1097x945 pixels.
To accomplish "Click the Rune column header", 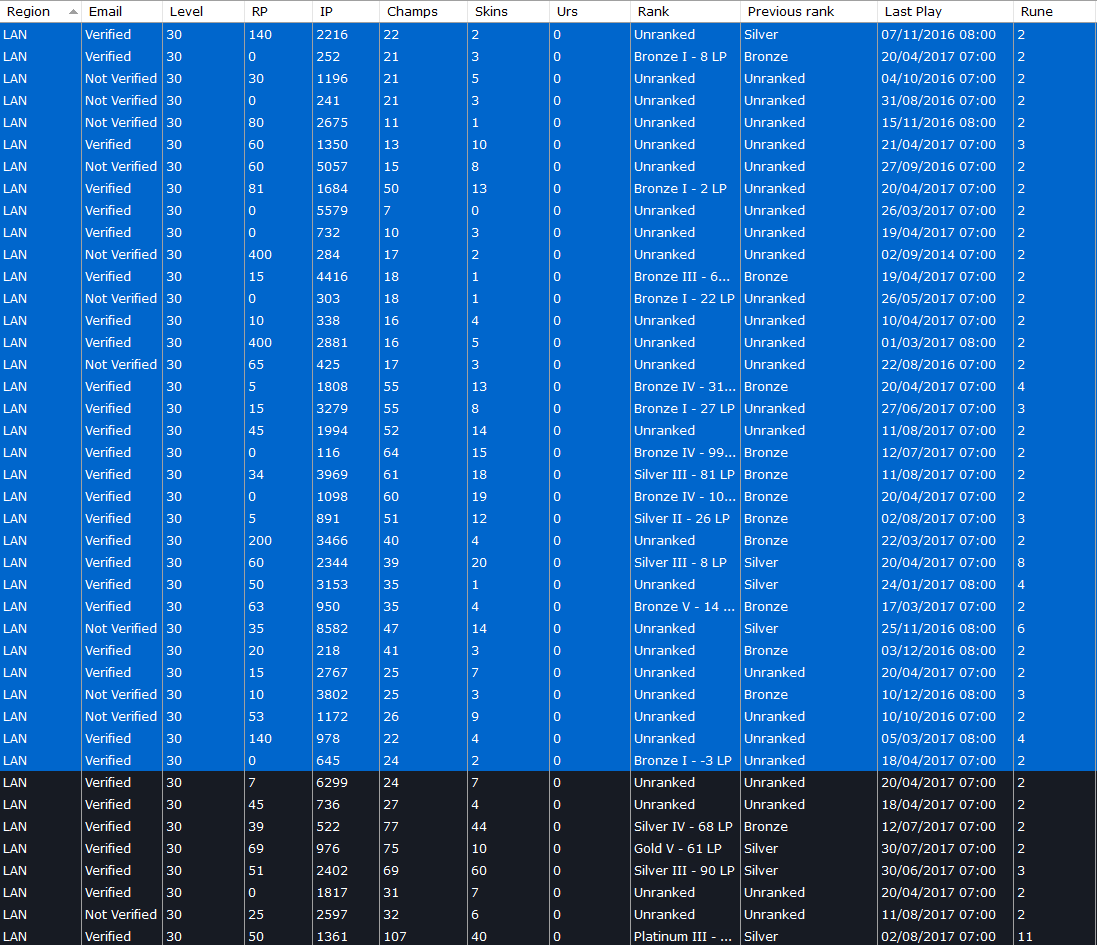I will 1054,11.
